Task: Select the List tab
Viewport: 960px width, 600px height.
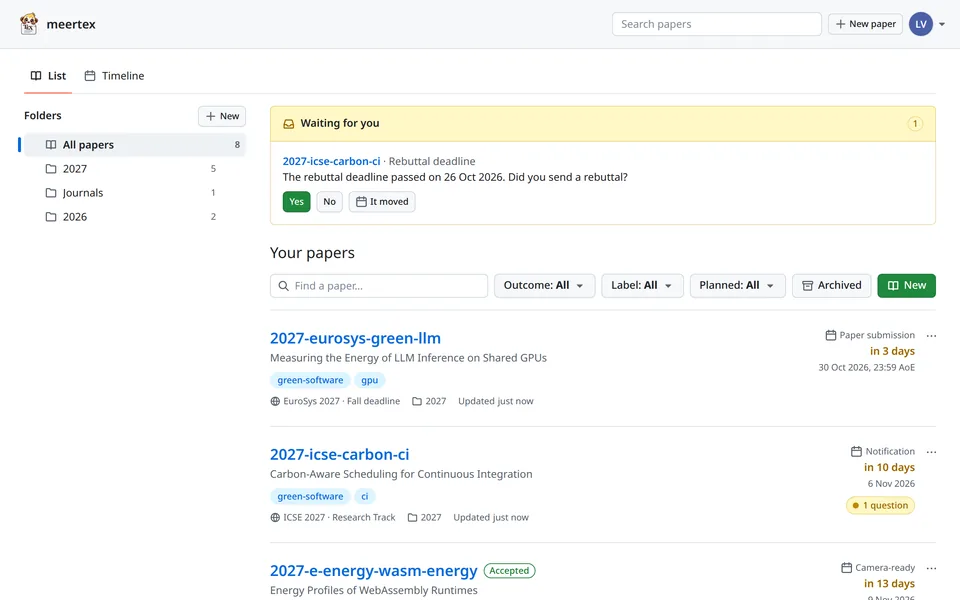Action: 48,76
